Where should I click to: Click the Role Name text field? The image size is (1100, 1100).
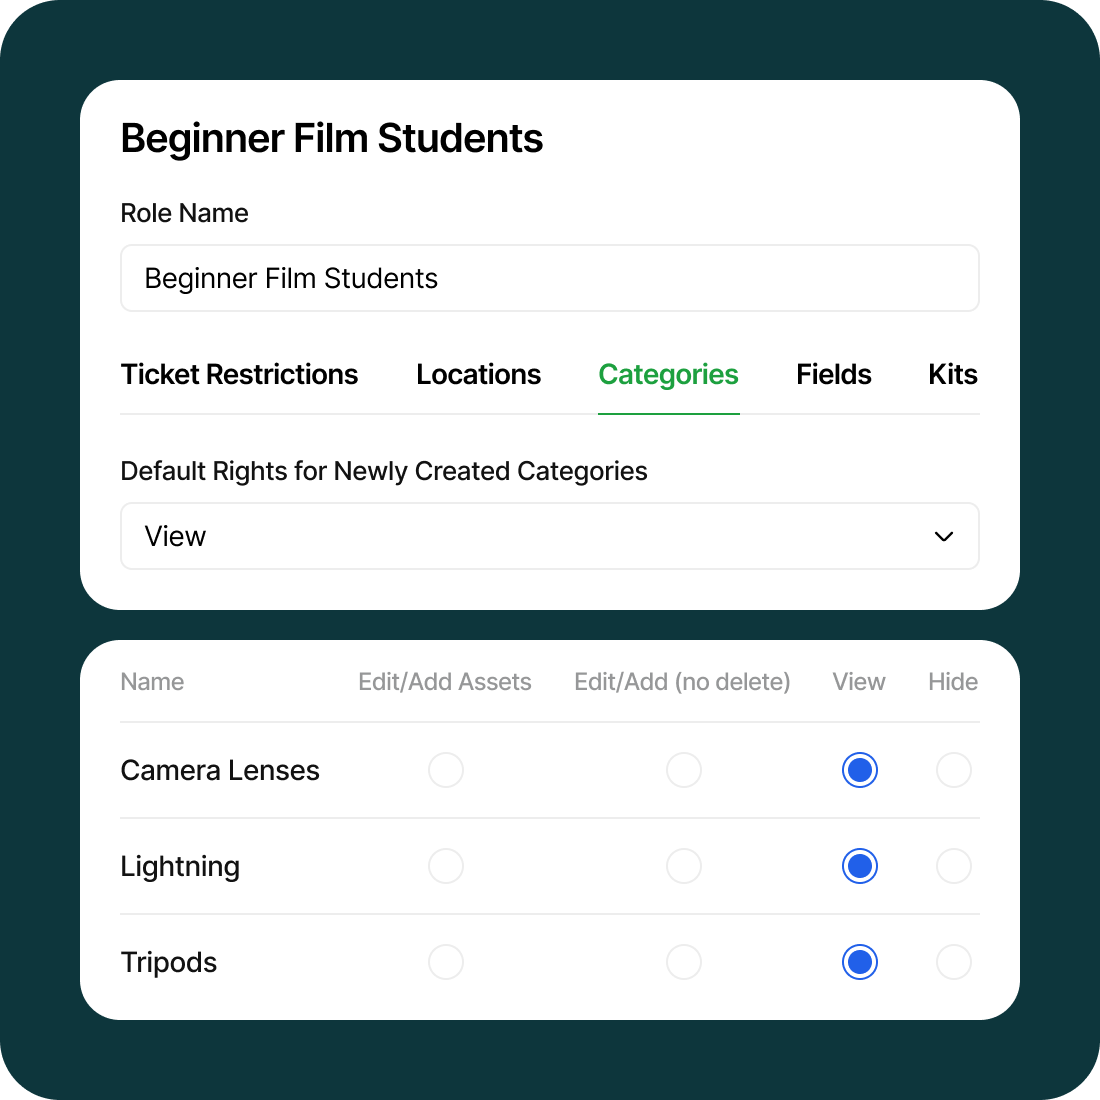(550, 278)
